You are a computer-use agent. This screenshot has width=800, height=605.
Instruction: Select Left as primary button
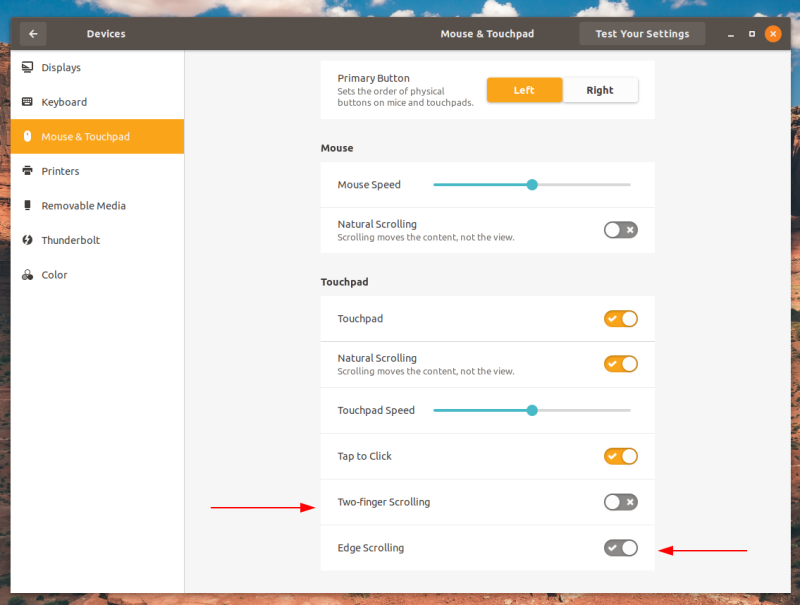point(524,90)
